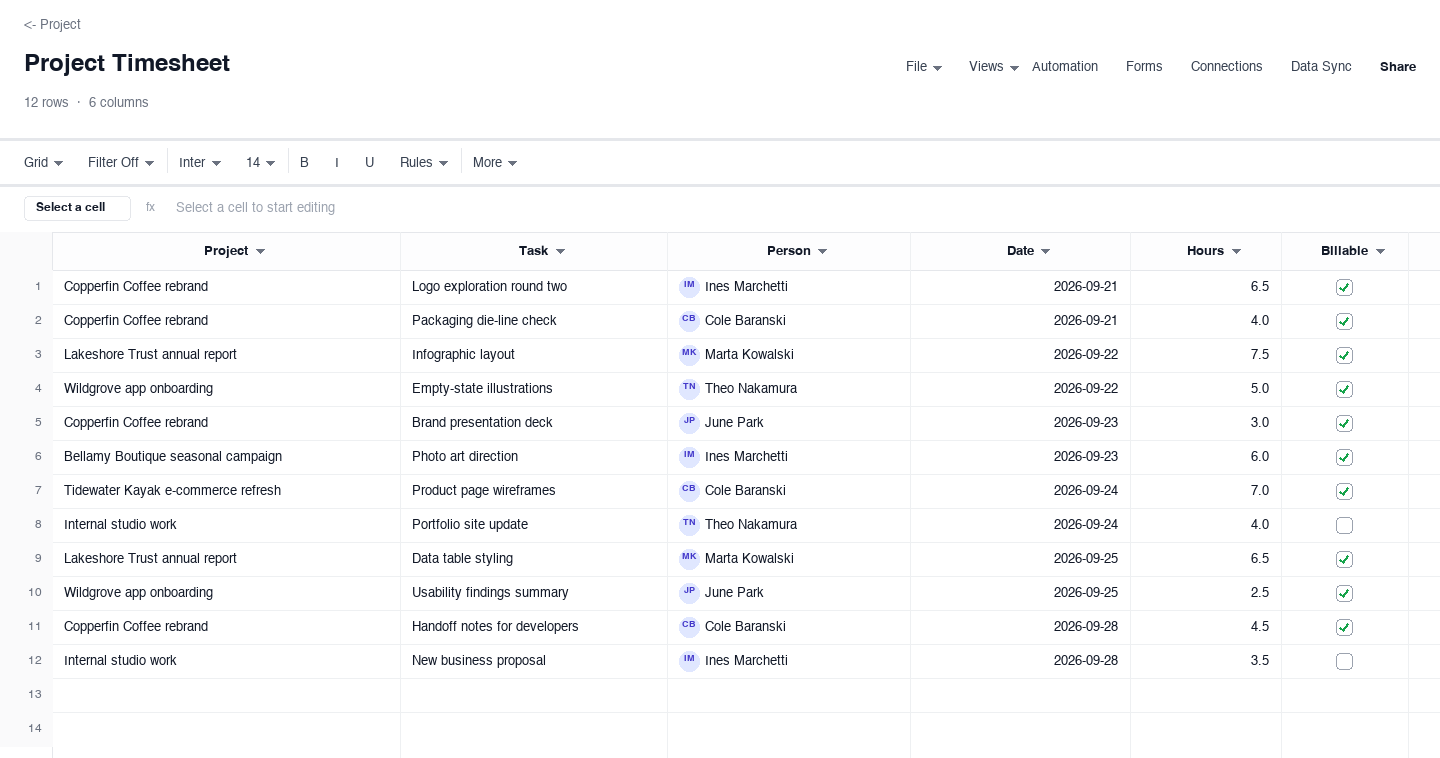Select Date cell for Infographic layout
The height and width of the screenshot is (758, 1440).
tap(1020, 355)
